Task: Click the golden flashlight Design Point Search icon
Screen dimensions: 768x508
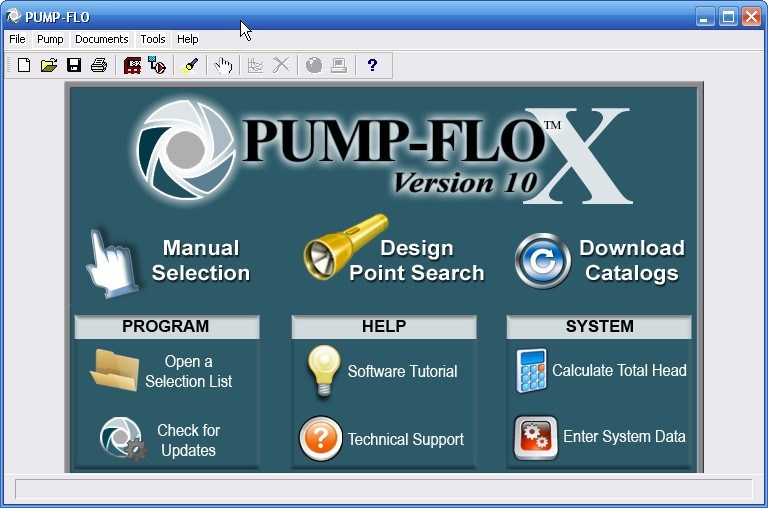Action: 345,246
